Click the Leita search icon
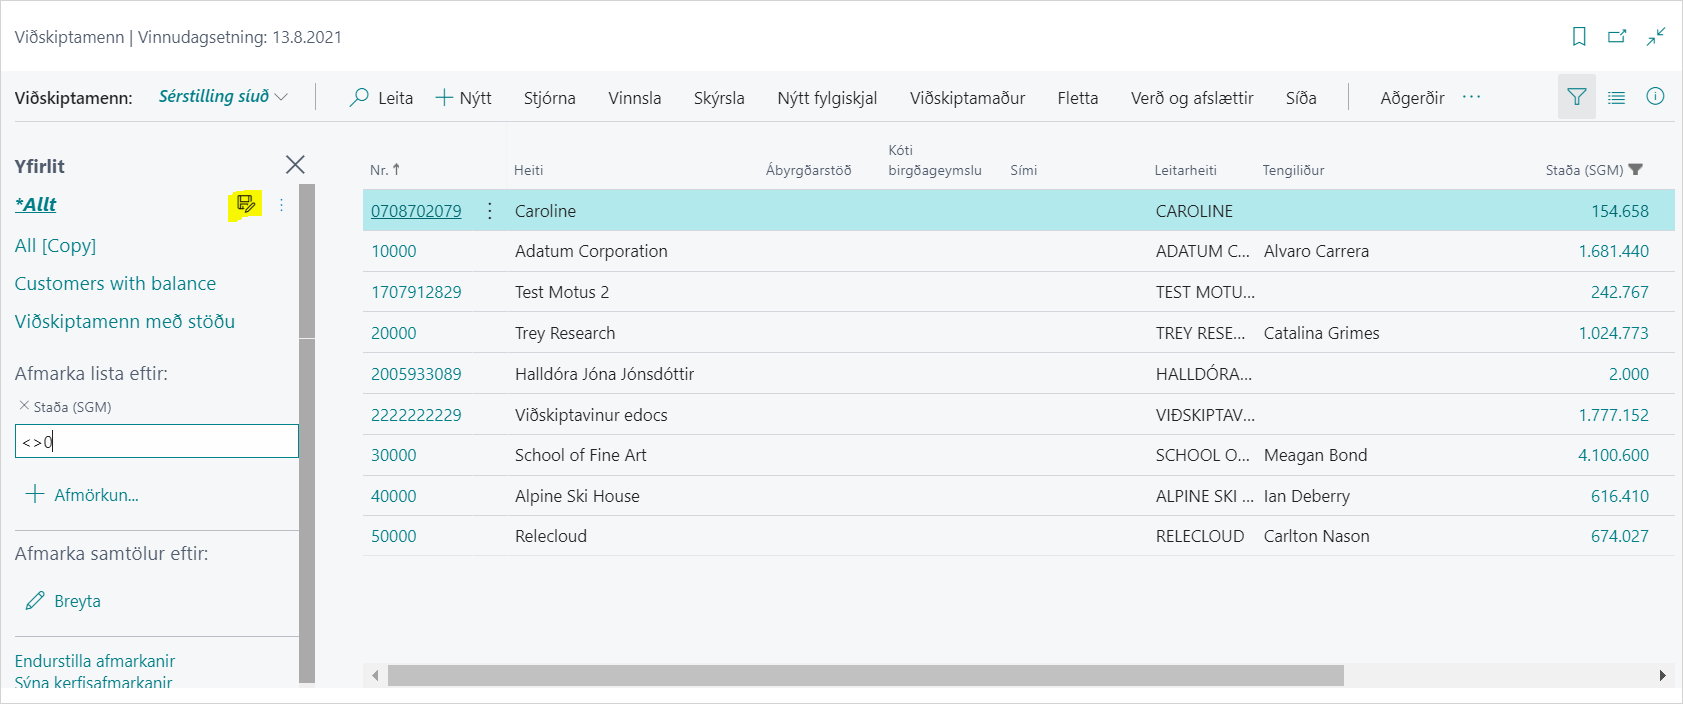 pos(359,97)
